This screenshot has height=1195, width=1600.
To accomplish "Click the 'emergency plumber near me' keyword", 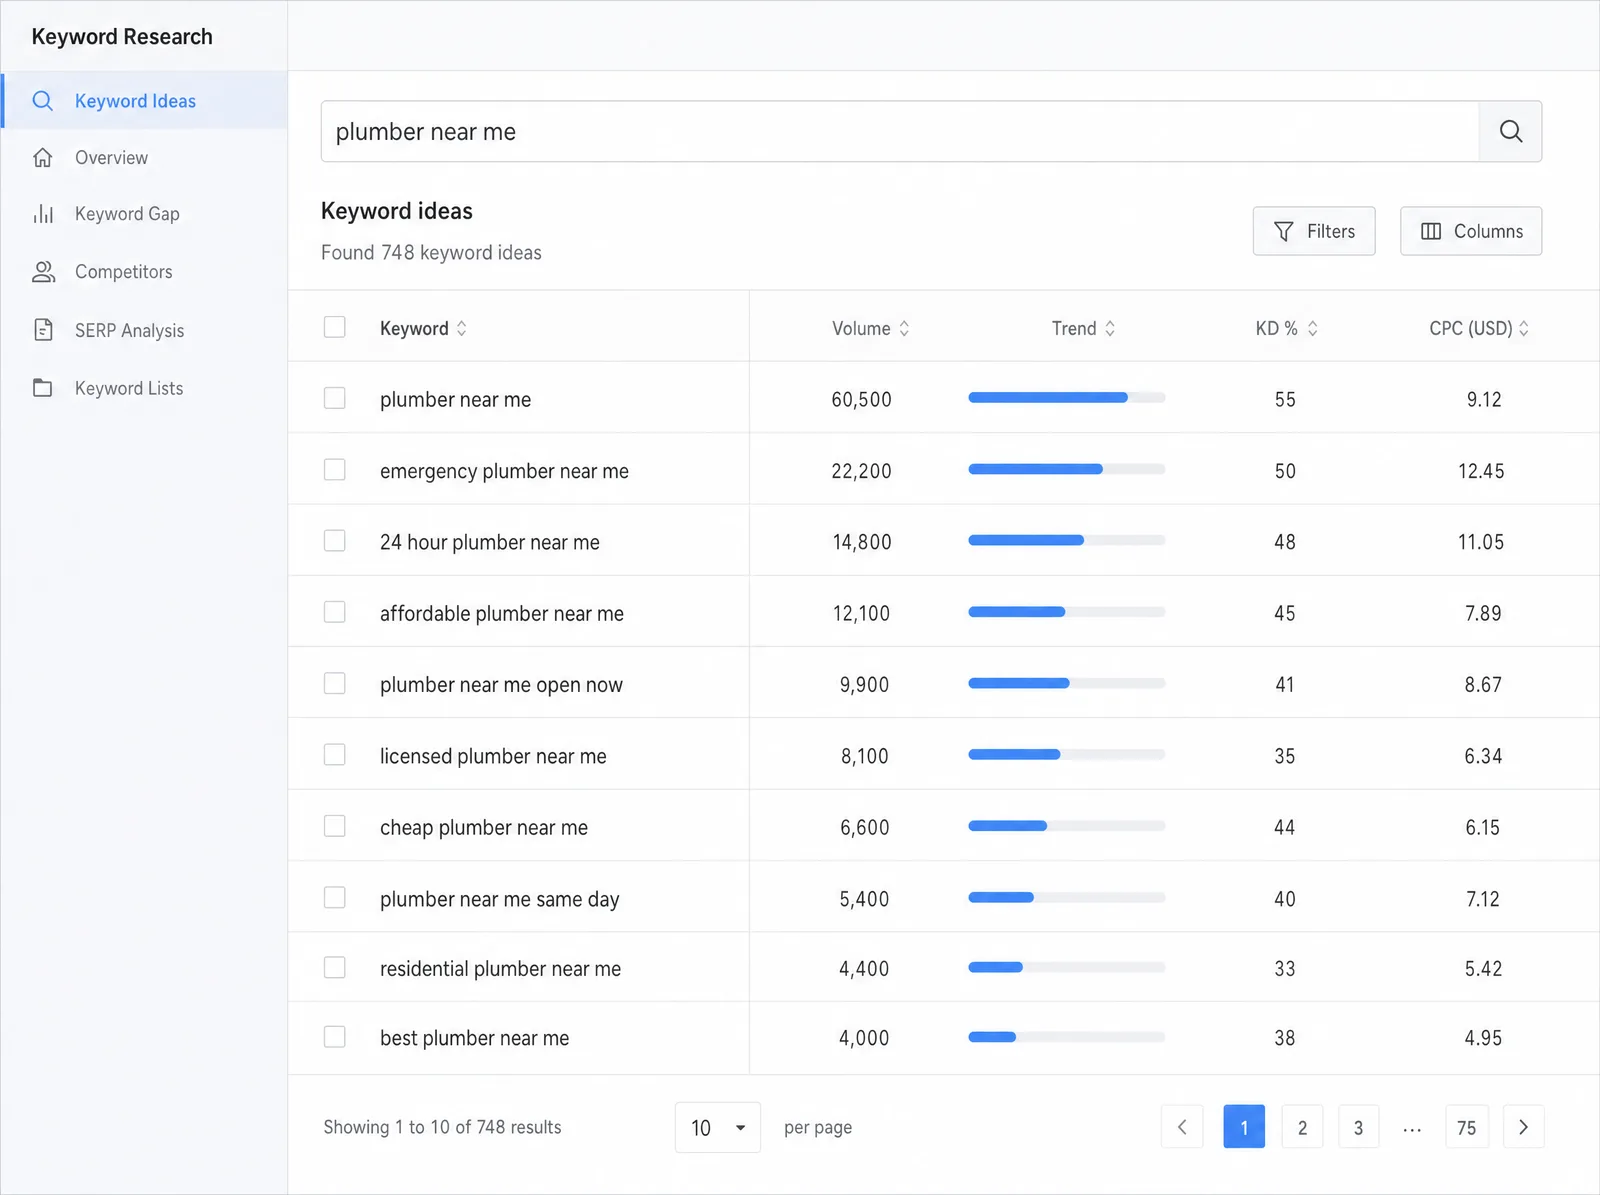I will [504, 471].
